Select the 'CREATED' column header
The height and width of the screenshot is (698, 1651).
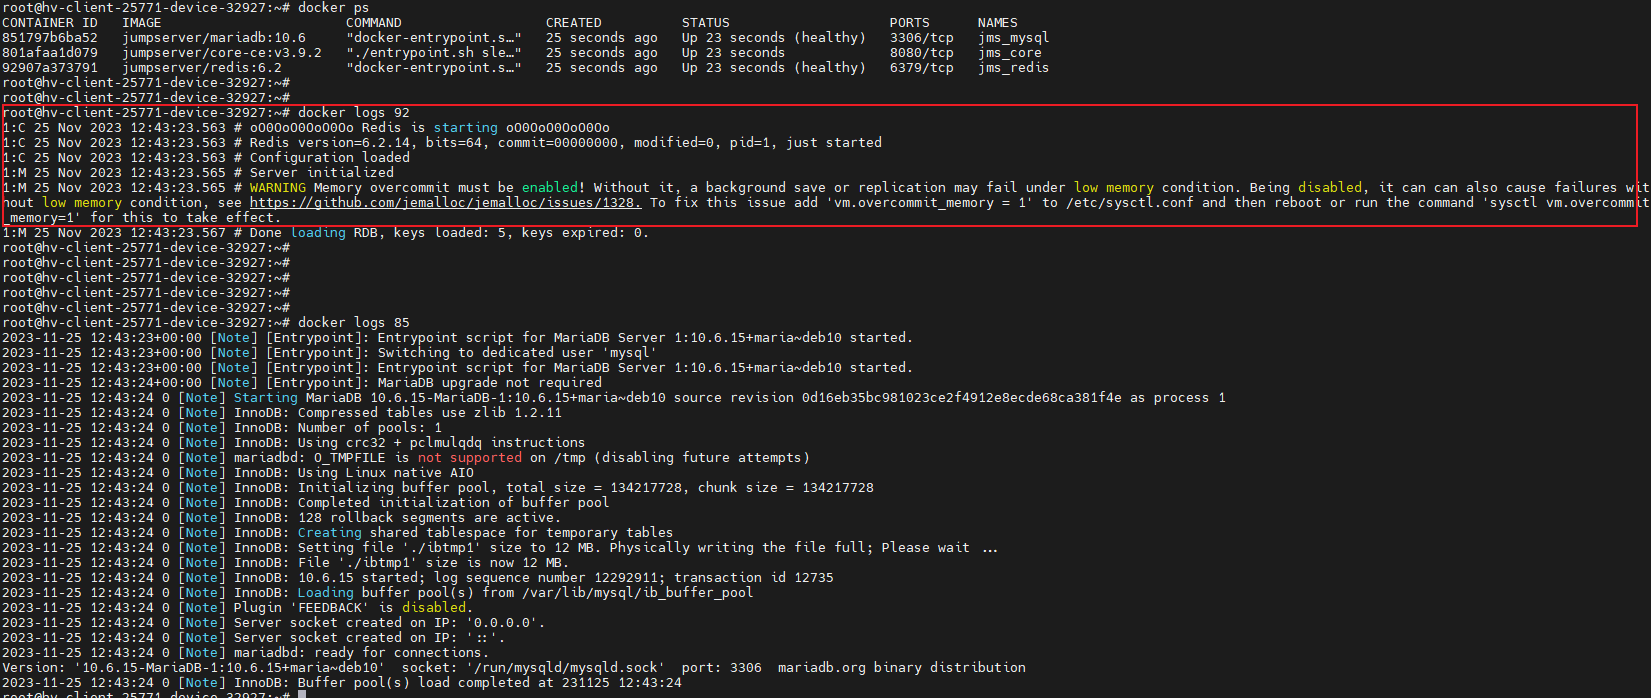tap(574, 23)
